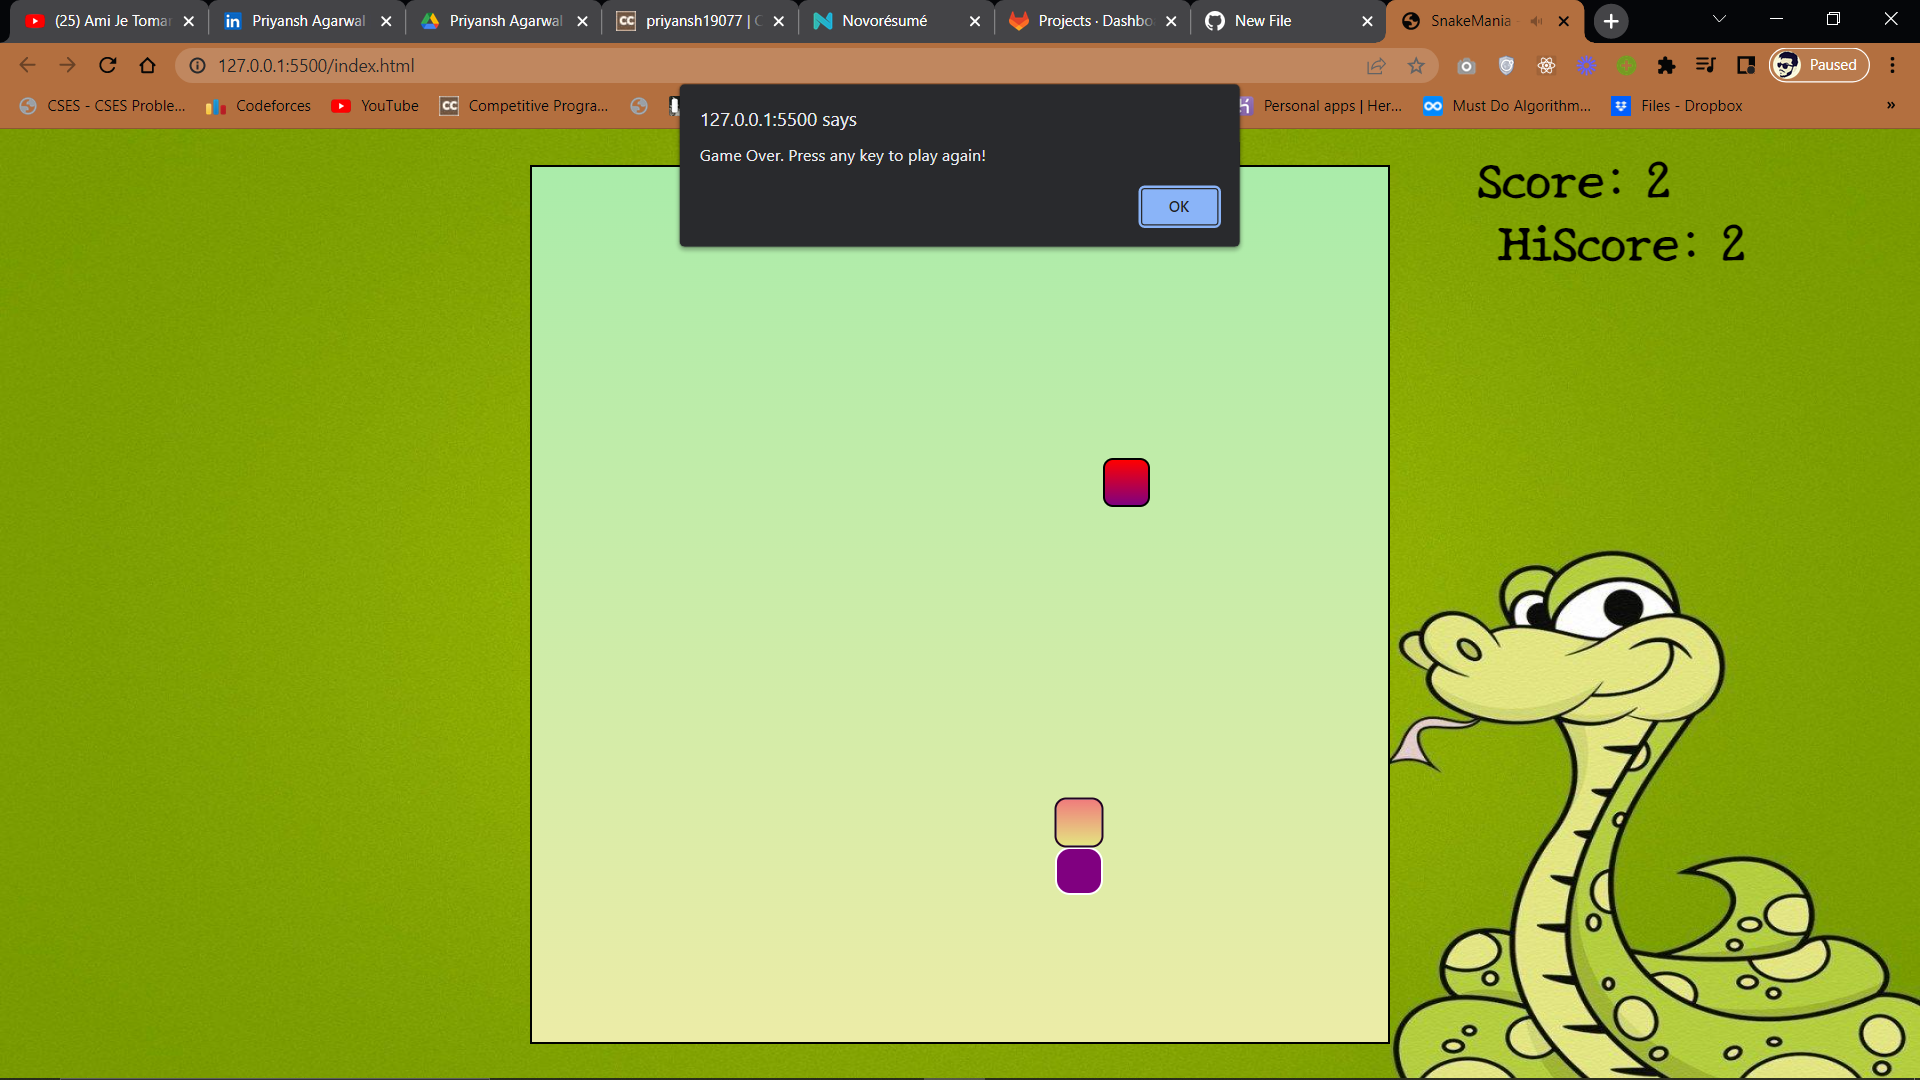Go back to the previous page
Viewport: 1920px width, 1080px height.
click(28, 65)
